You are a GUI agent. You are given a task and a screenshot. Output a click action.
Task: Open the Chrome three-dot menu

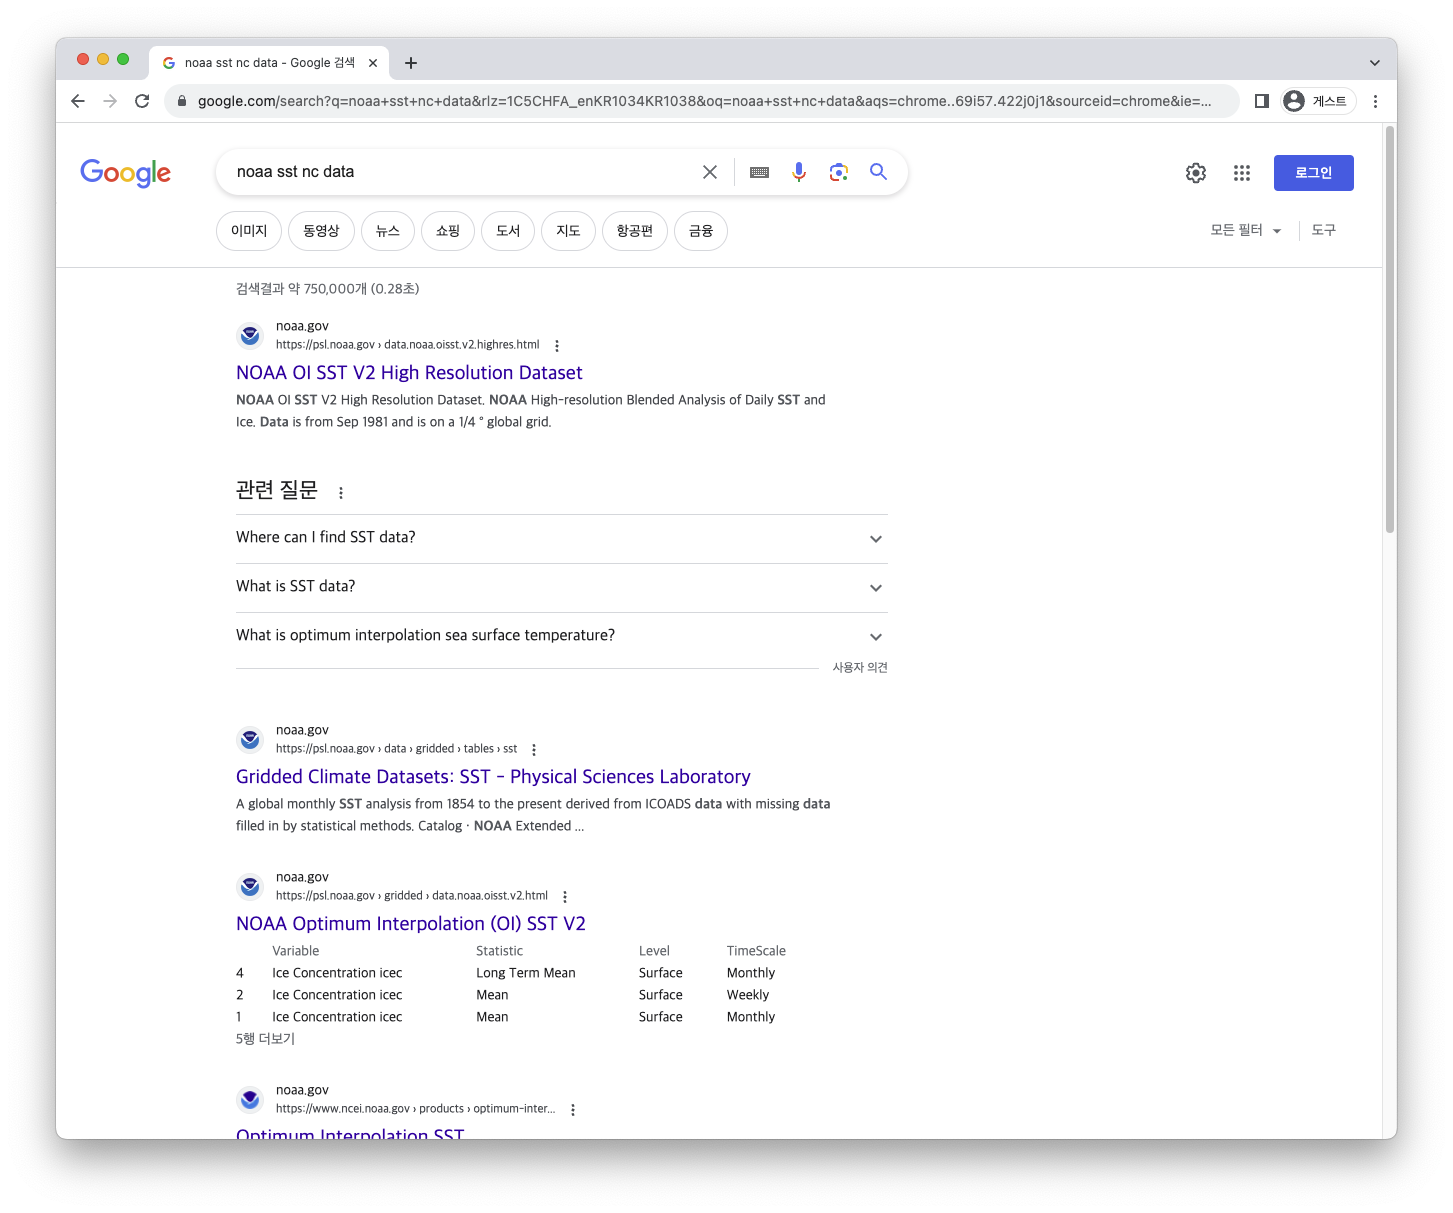point(1375,101)
